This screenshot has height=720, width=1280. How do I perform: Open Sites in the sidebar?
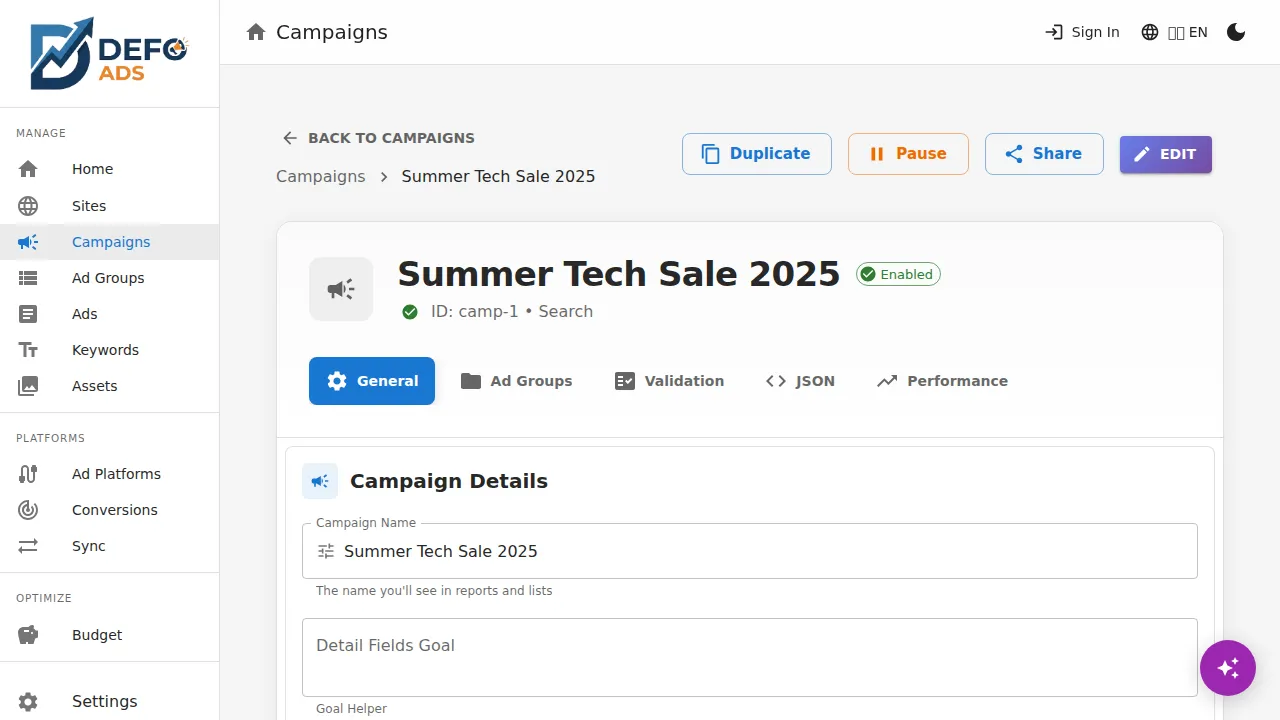pyautogui.click(x=109, y=206)
